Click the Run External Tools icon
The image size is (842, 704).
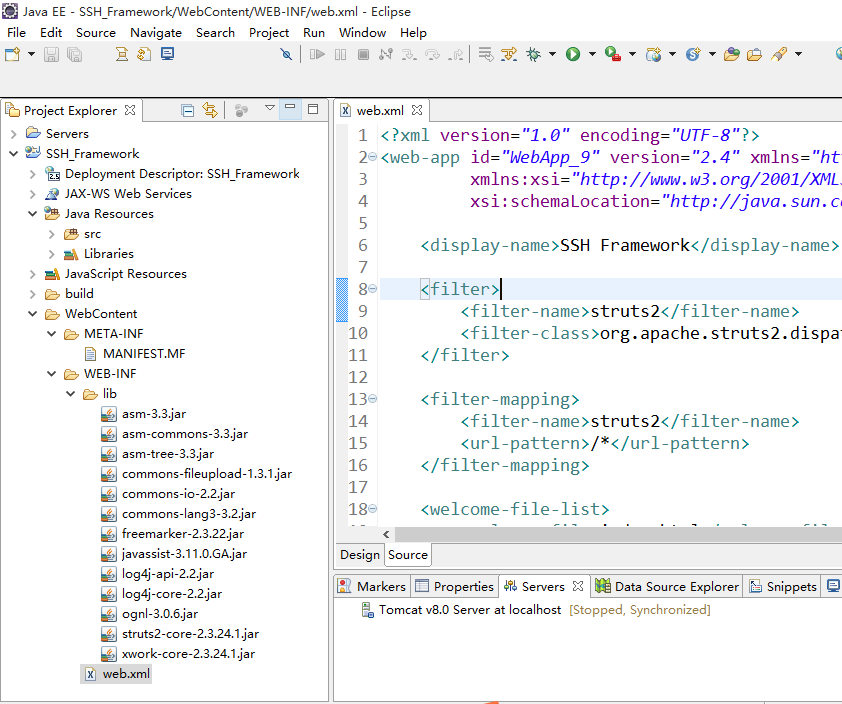pyautogui.click(x=613, y=54)
